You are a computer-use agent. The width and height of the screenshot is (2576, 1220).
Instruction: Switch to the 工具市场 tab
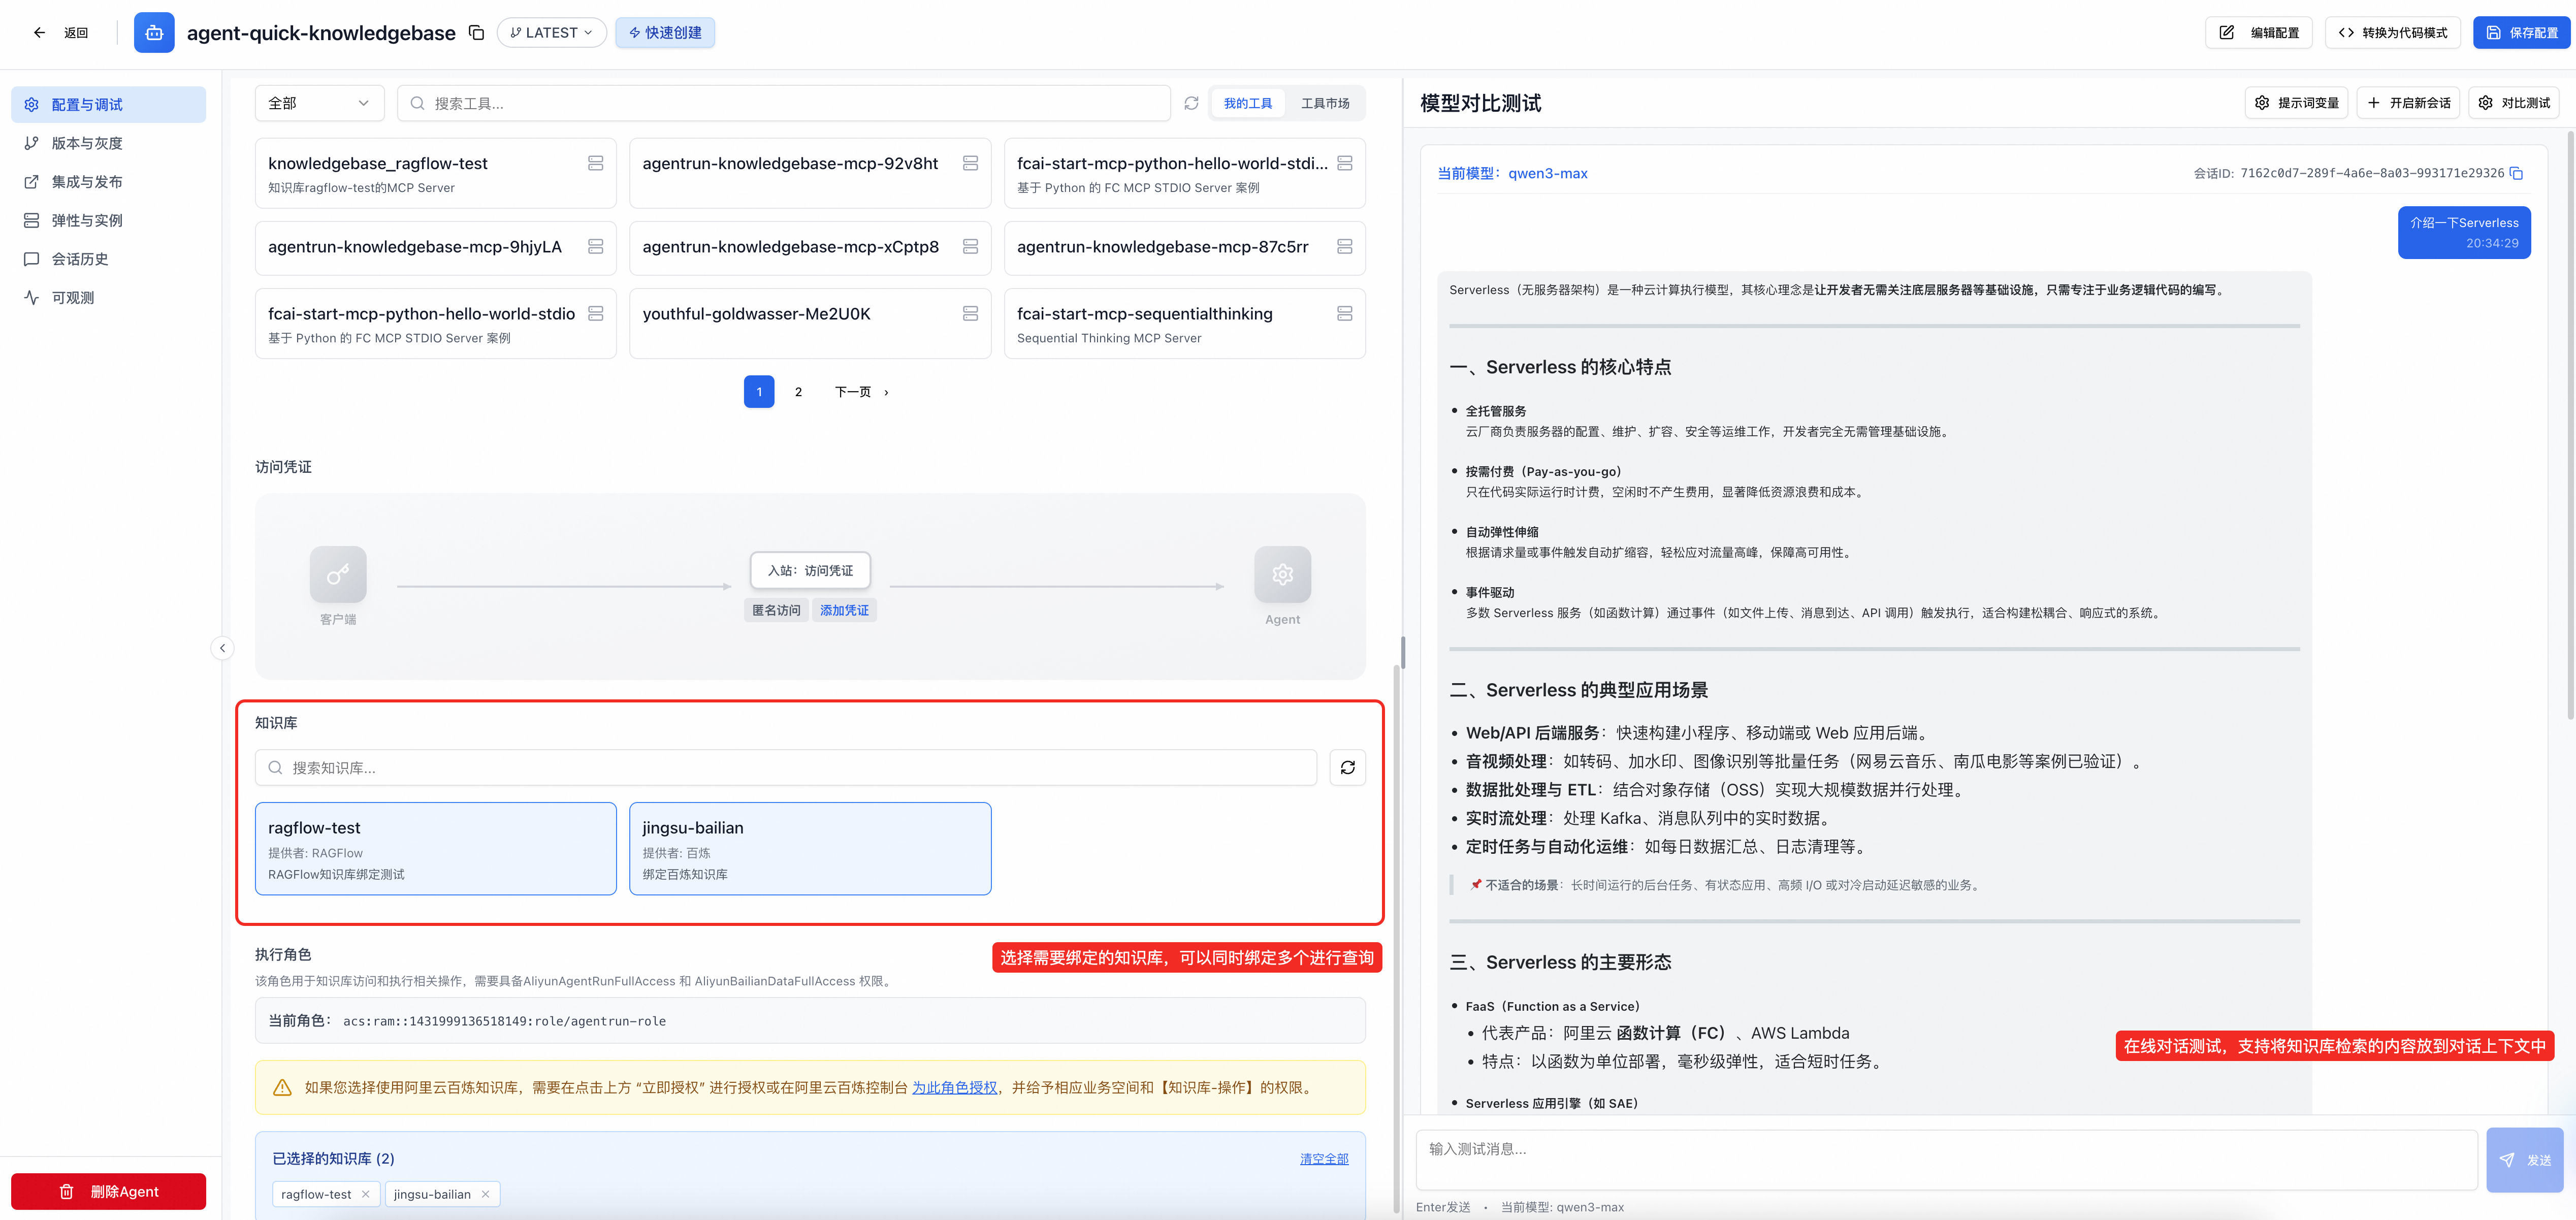click(1324, 103)
